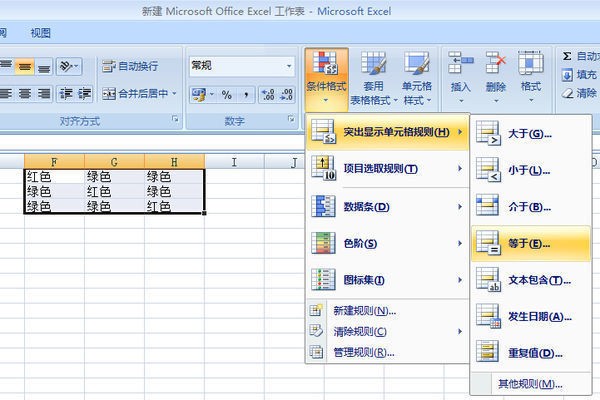600x400 pixels.
Task: Open Number (数字) dialog launcher
Action: pos(291,119)
